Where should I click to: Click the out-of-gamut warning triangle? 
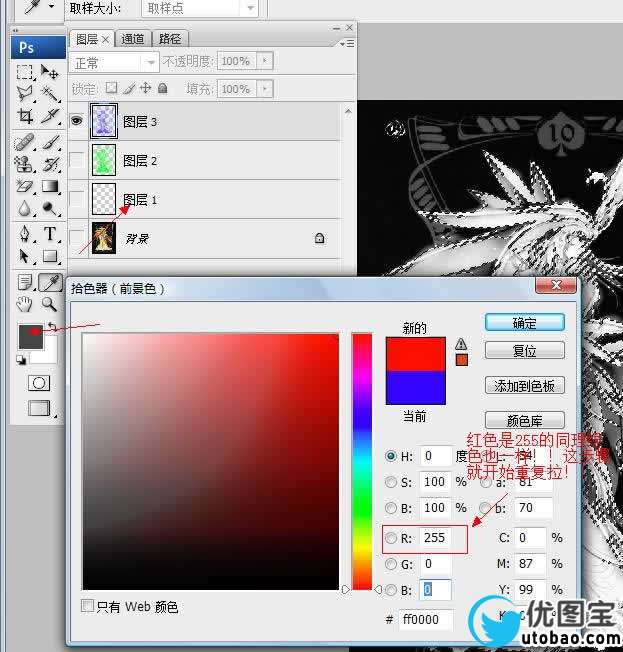pyautogui.click(x=461, y=344)
